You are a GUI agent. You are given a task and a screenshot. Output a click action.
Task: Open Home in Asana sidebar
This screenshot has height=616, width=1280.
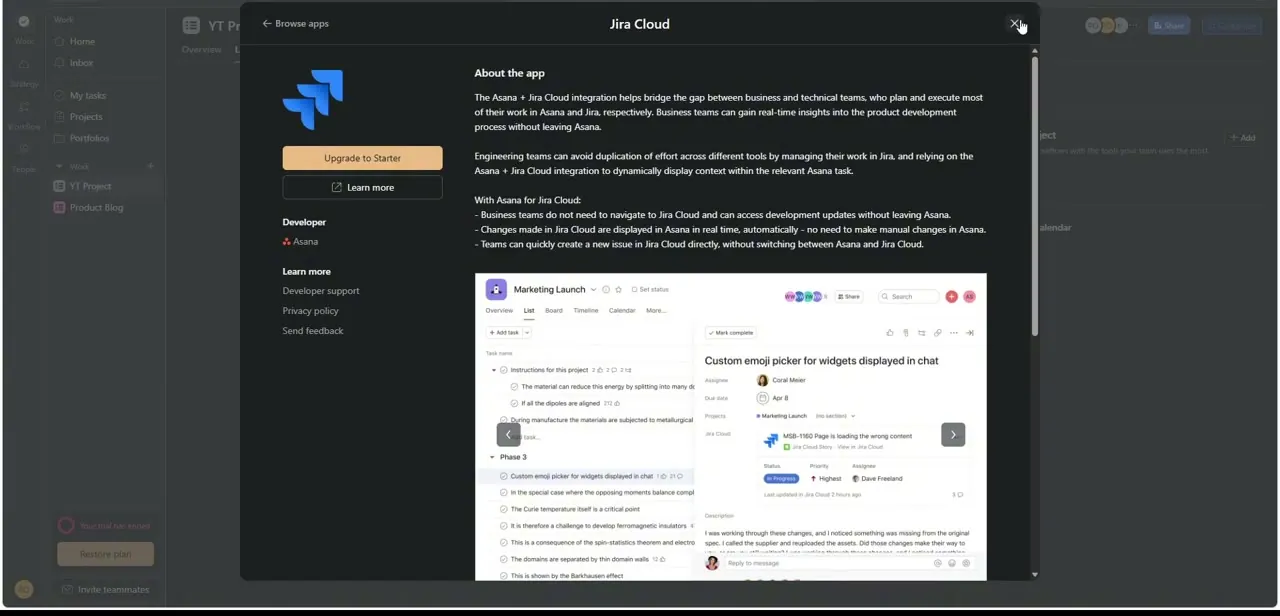tap(82, 41)
